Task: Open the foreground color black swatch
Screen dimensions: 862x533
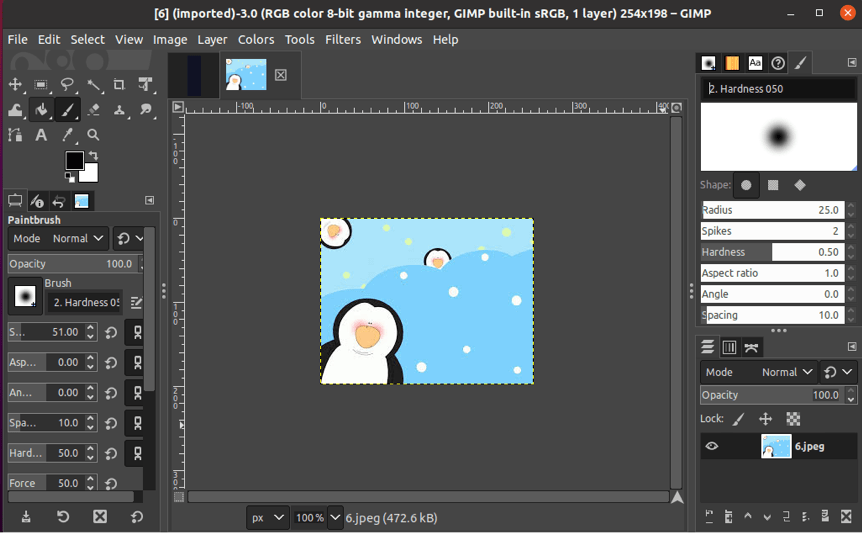Action: coord(74,160)
